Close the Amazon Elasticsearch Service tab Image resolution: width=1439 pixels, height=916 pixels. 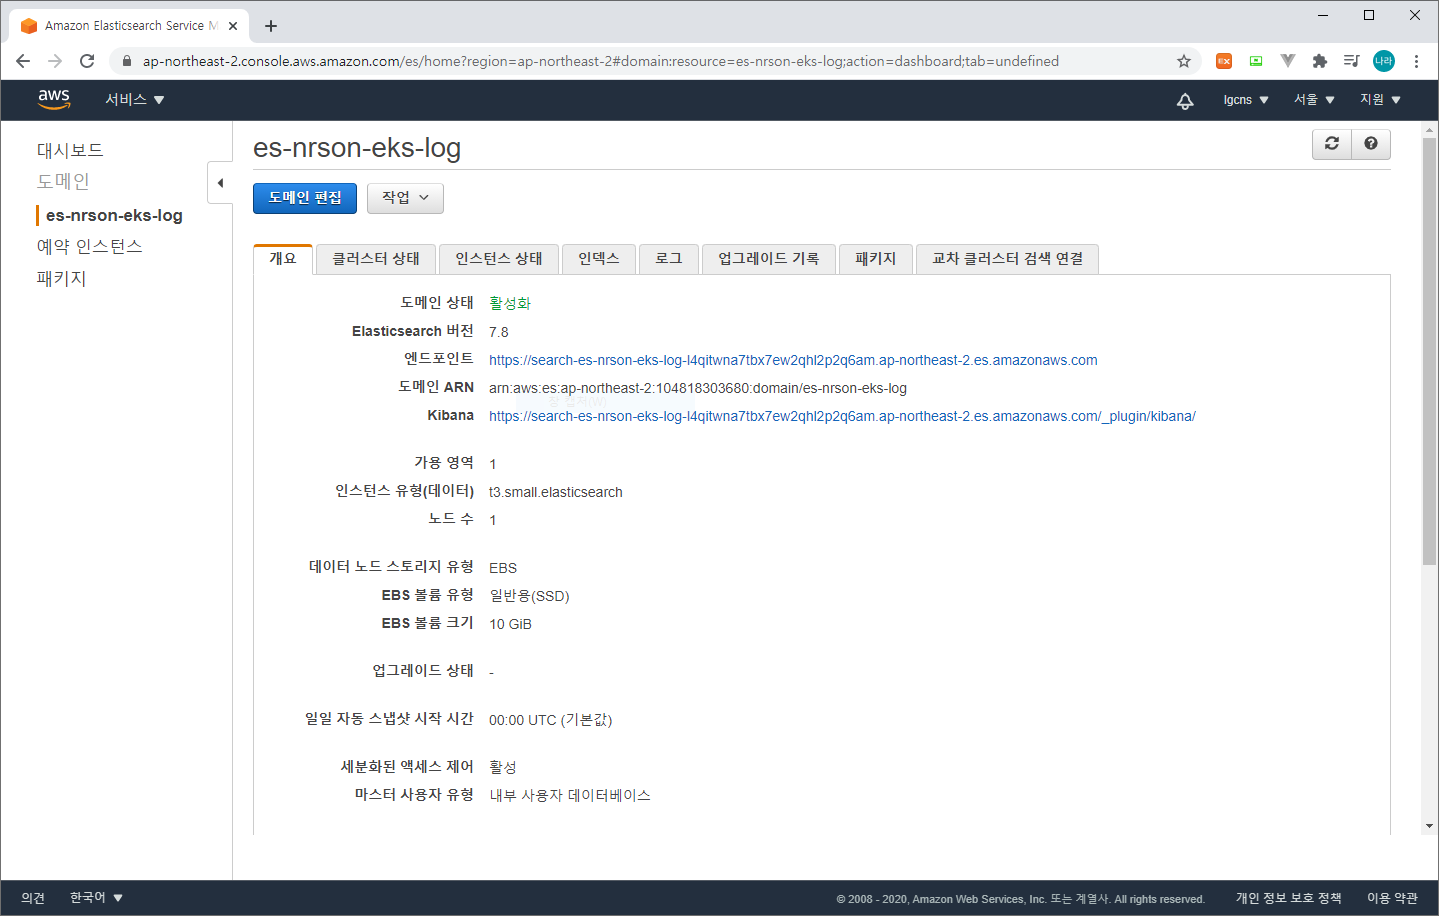click(x=233, y=26)
